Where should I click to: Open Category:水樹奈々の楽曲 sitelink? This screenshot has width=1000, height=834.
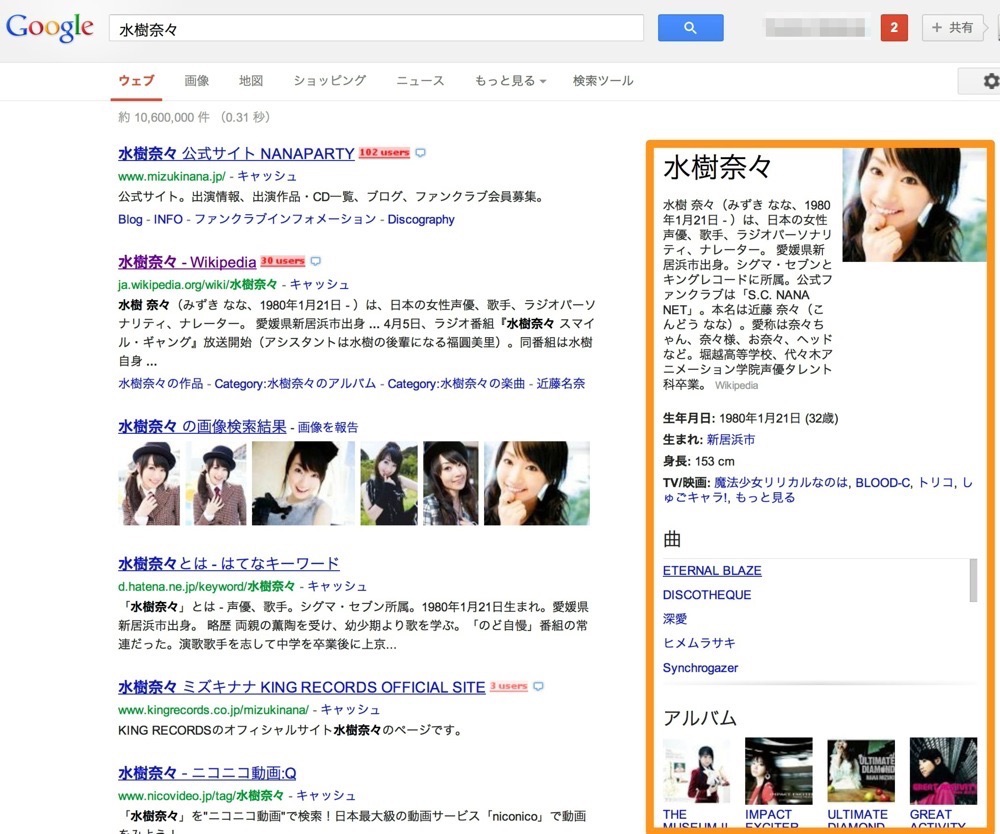pyautogui.click(x=456, y=384)
